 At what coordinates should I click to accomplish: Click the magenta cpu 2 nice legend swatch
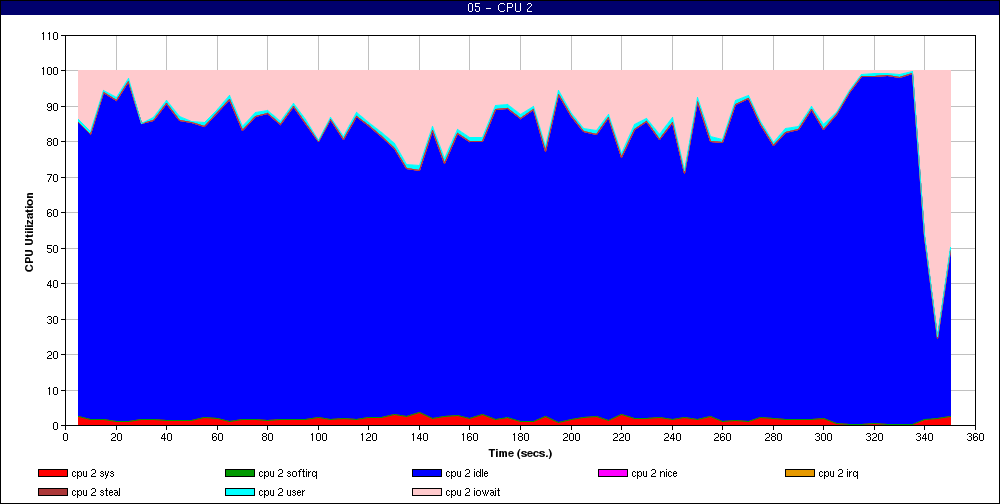click(612, 473)
